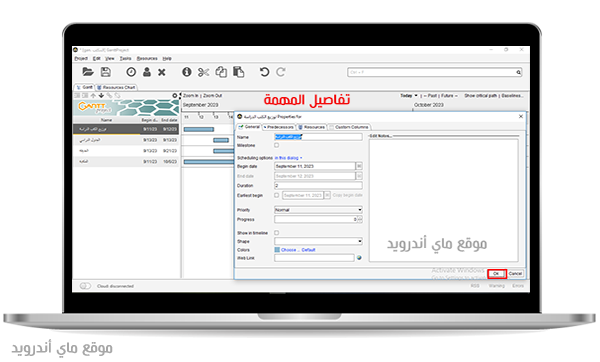The width and height of the screenshot is (600, 362).
Task: Click Zoom Out link
Action: tap(212, 96)
